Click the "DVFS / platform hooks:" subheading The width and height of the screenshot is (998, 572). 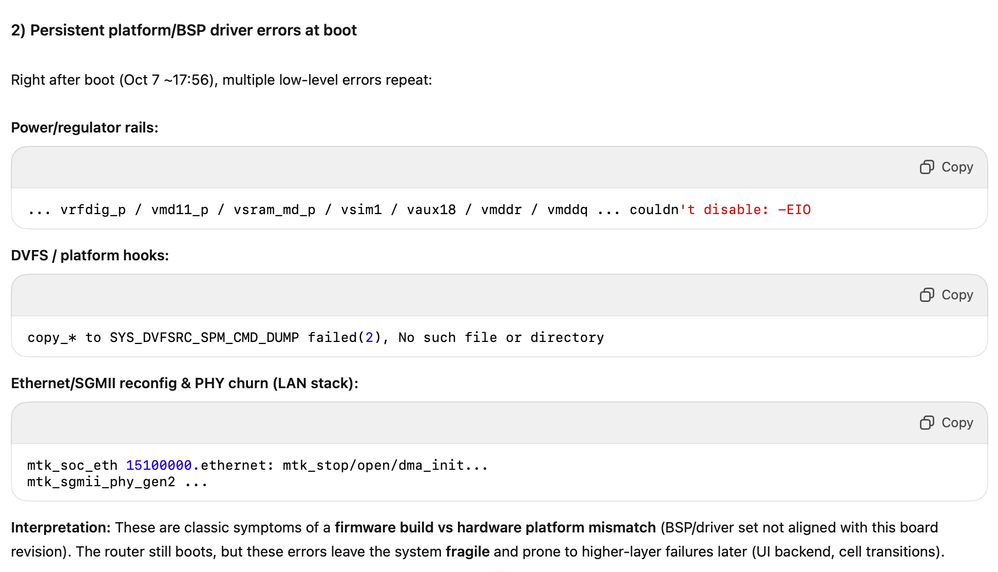pyautogui.click(x=90, y=255)
